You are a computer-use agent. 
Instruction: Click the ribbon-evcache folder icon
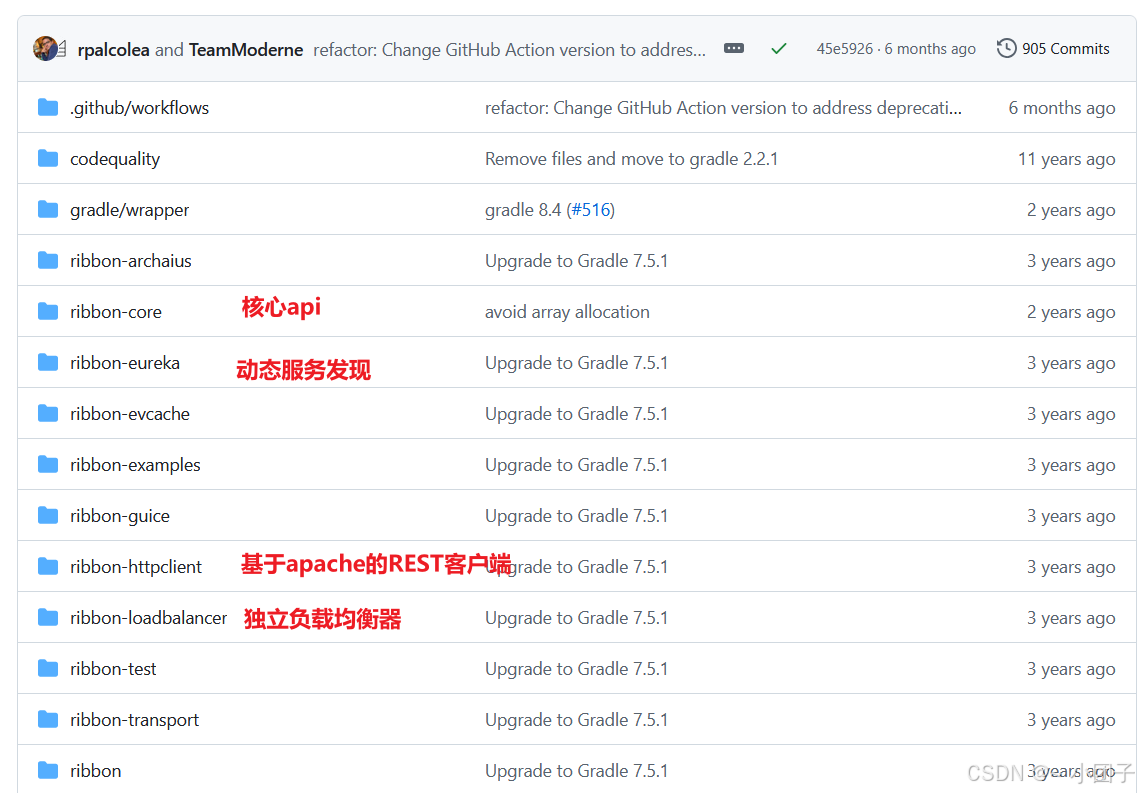coord(48,414)
